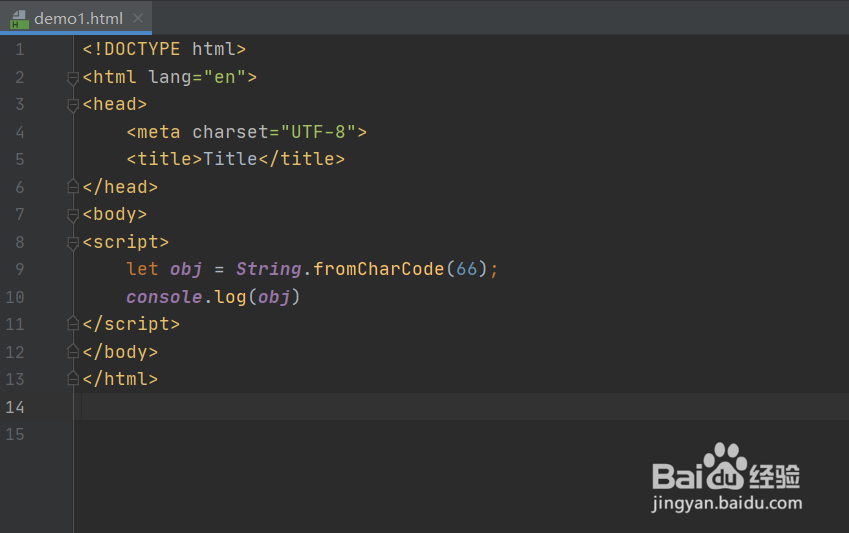Collapse the <head> fold marker on line 3
The height and width of the screenshot is (533, 849).
click(73, 105)
